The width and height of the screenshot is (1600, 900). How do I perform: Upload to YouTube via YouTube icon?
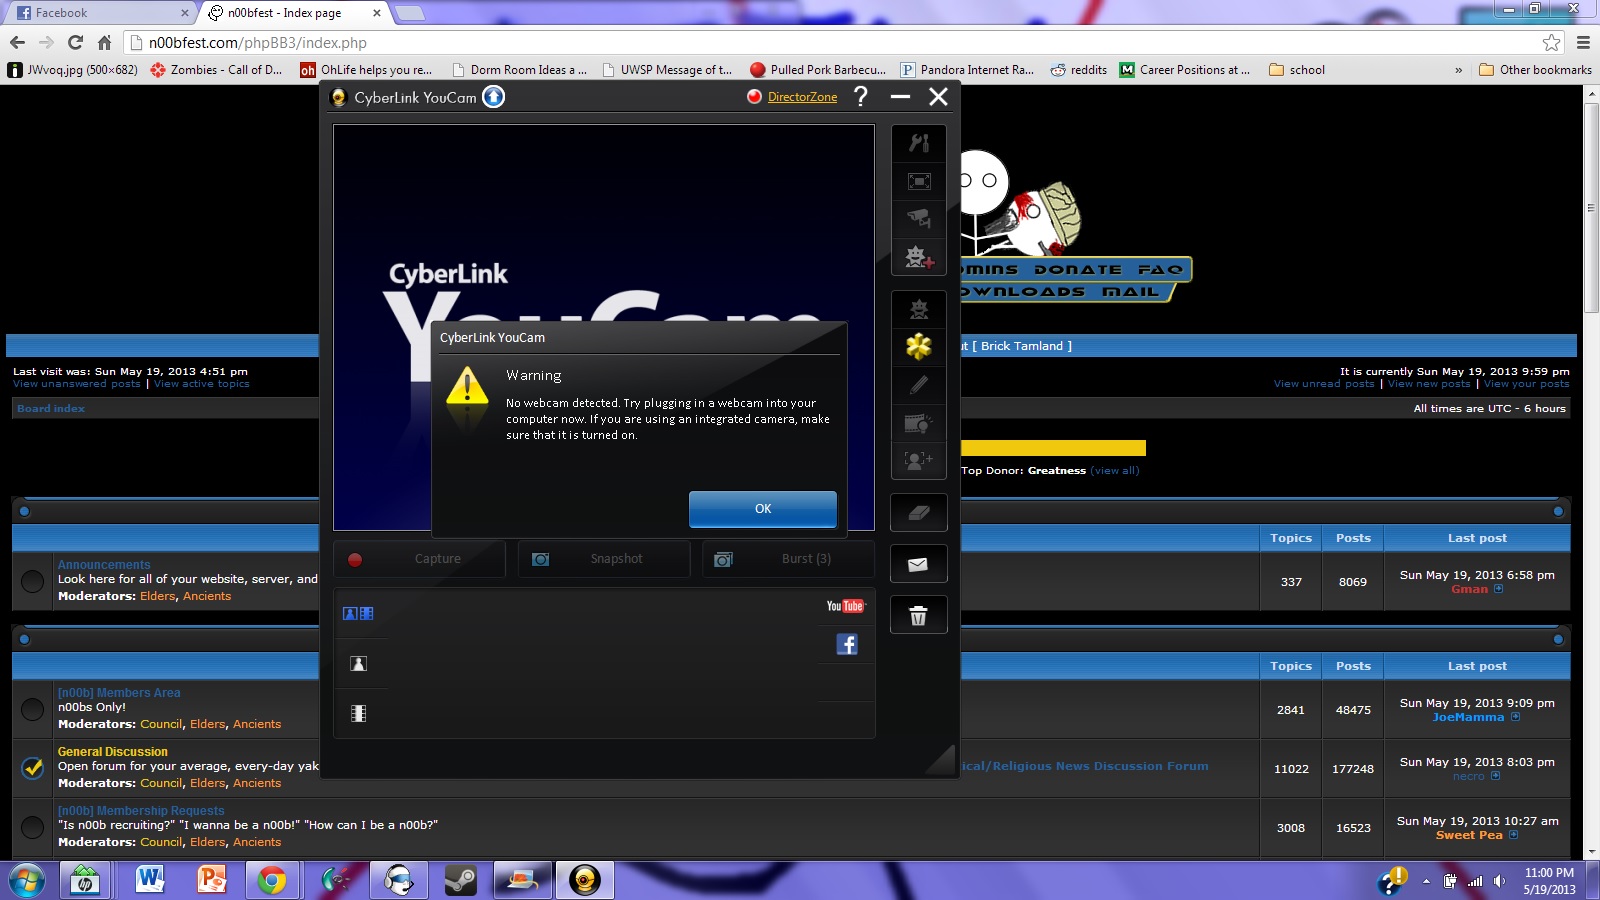845,606
